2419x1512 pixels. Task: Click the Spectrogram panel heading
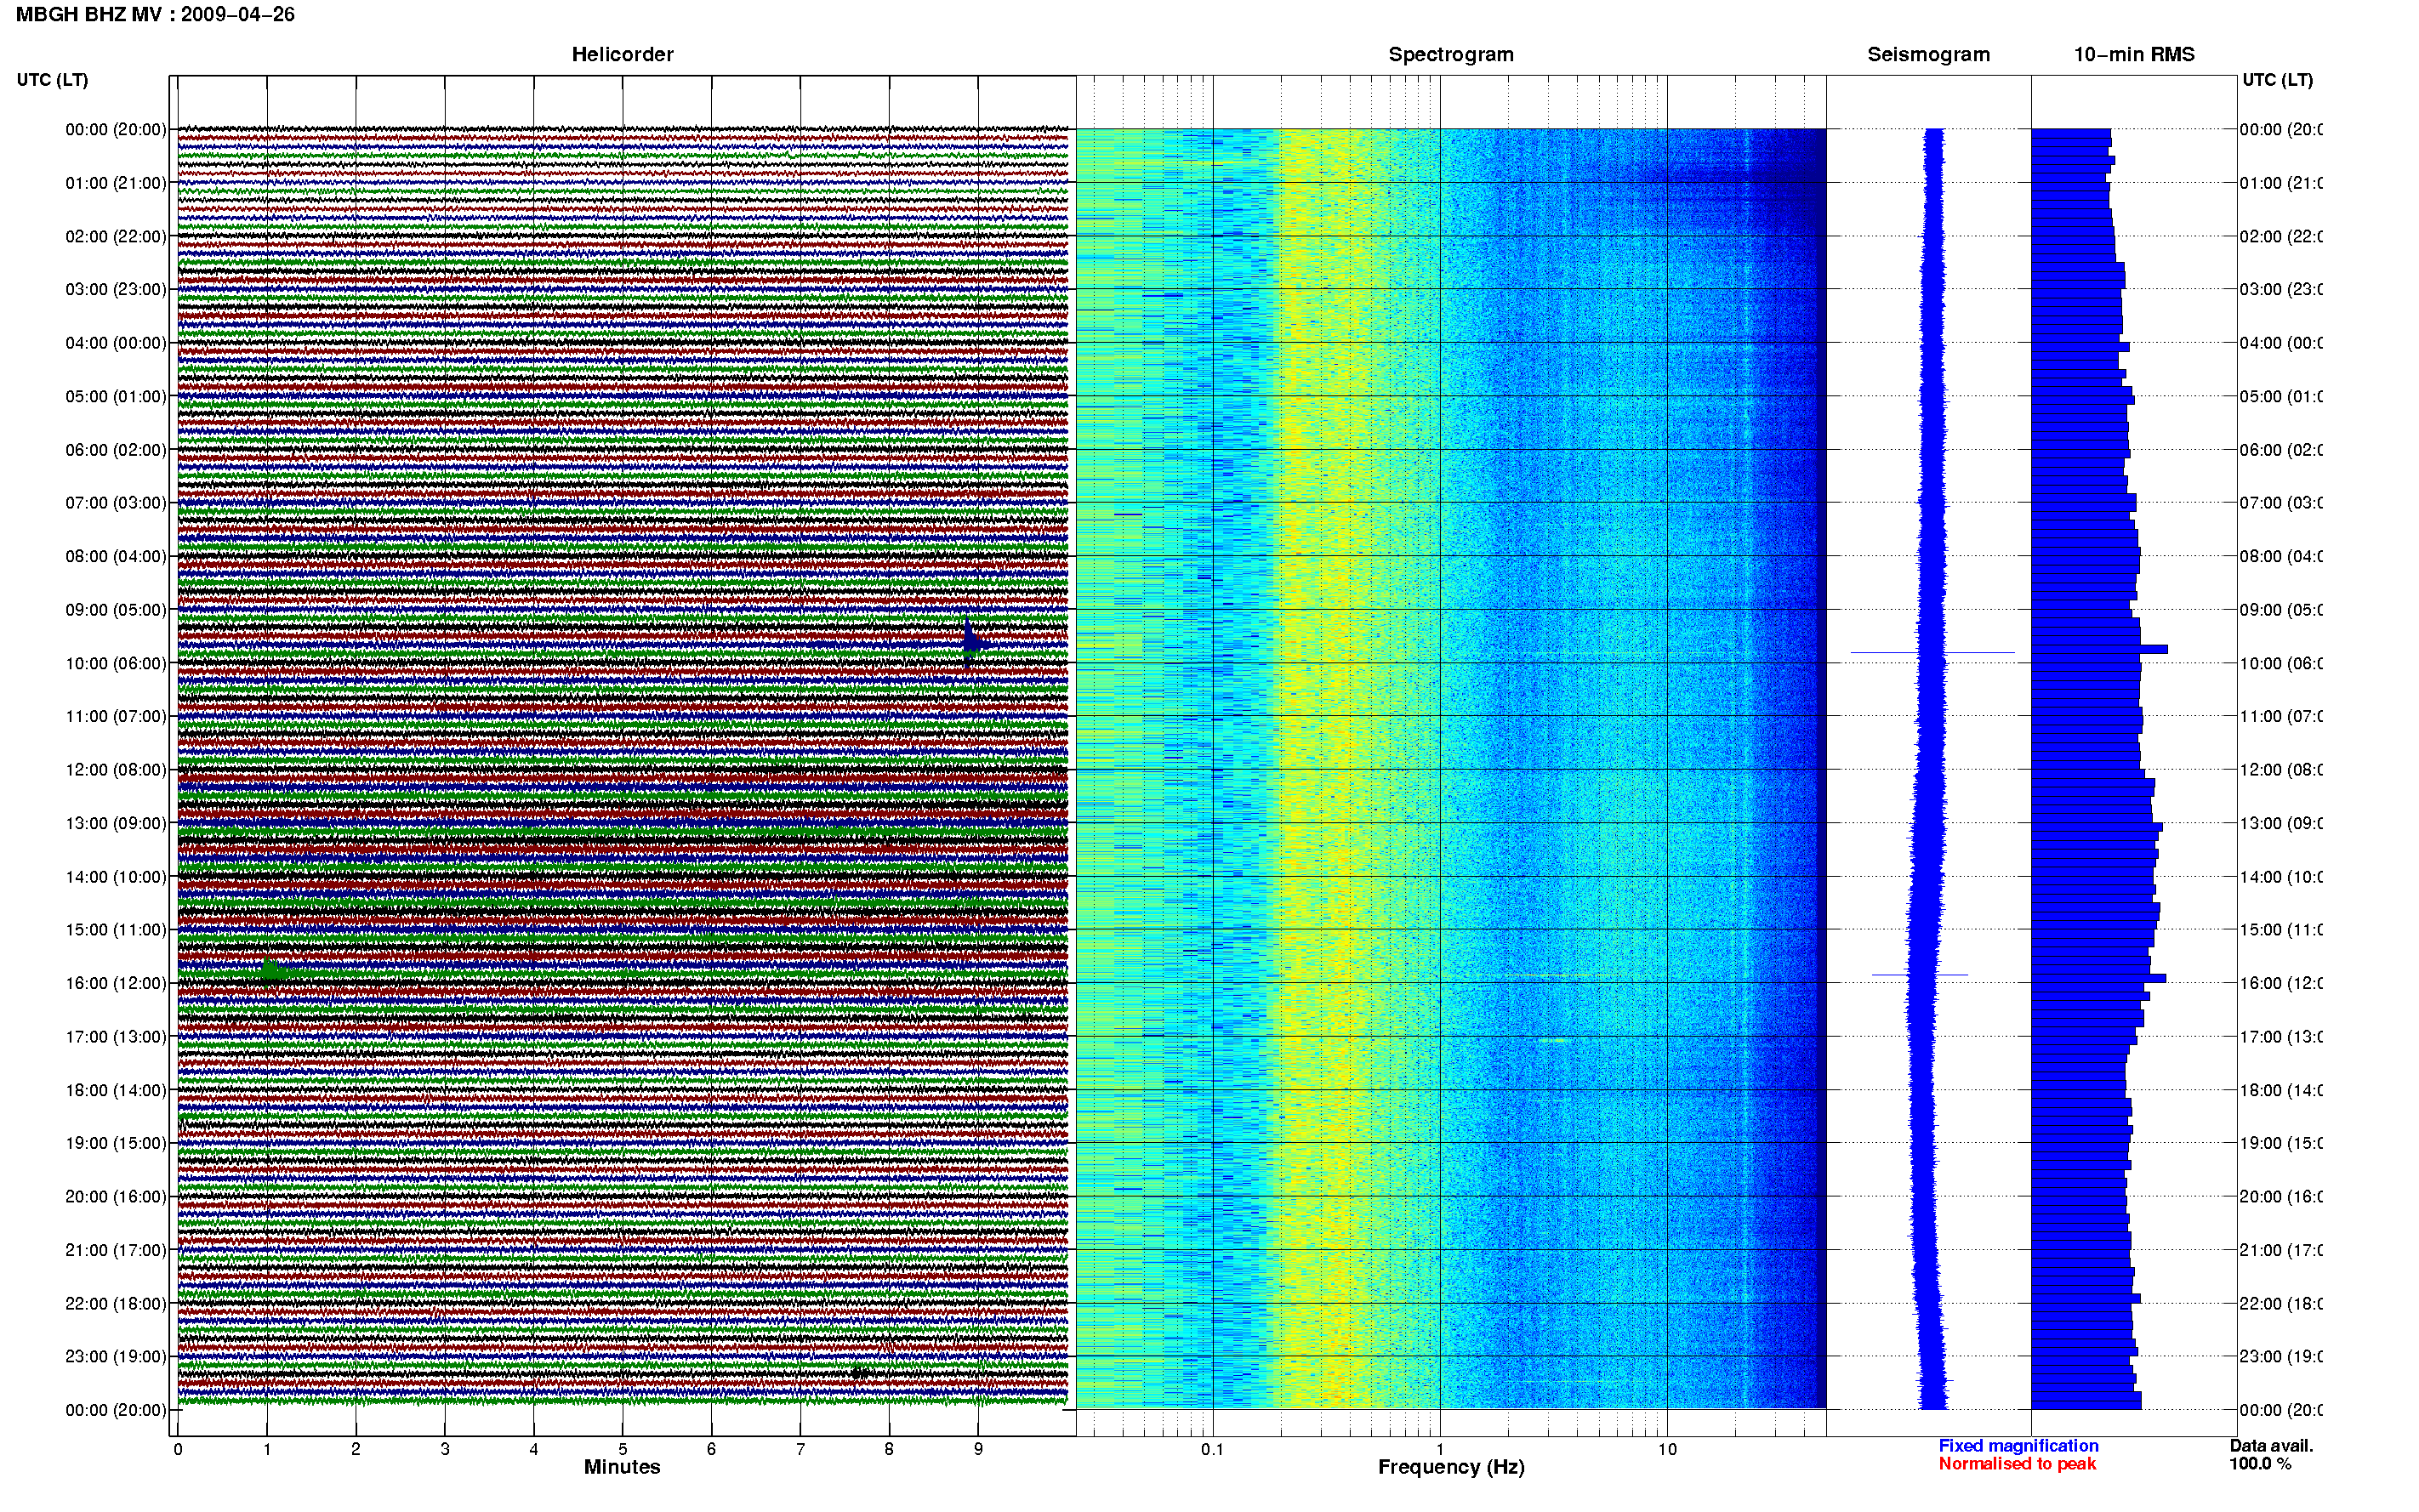pos(1451,54)
